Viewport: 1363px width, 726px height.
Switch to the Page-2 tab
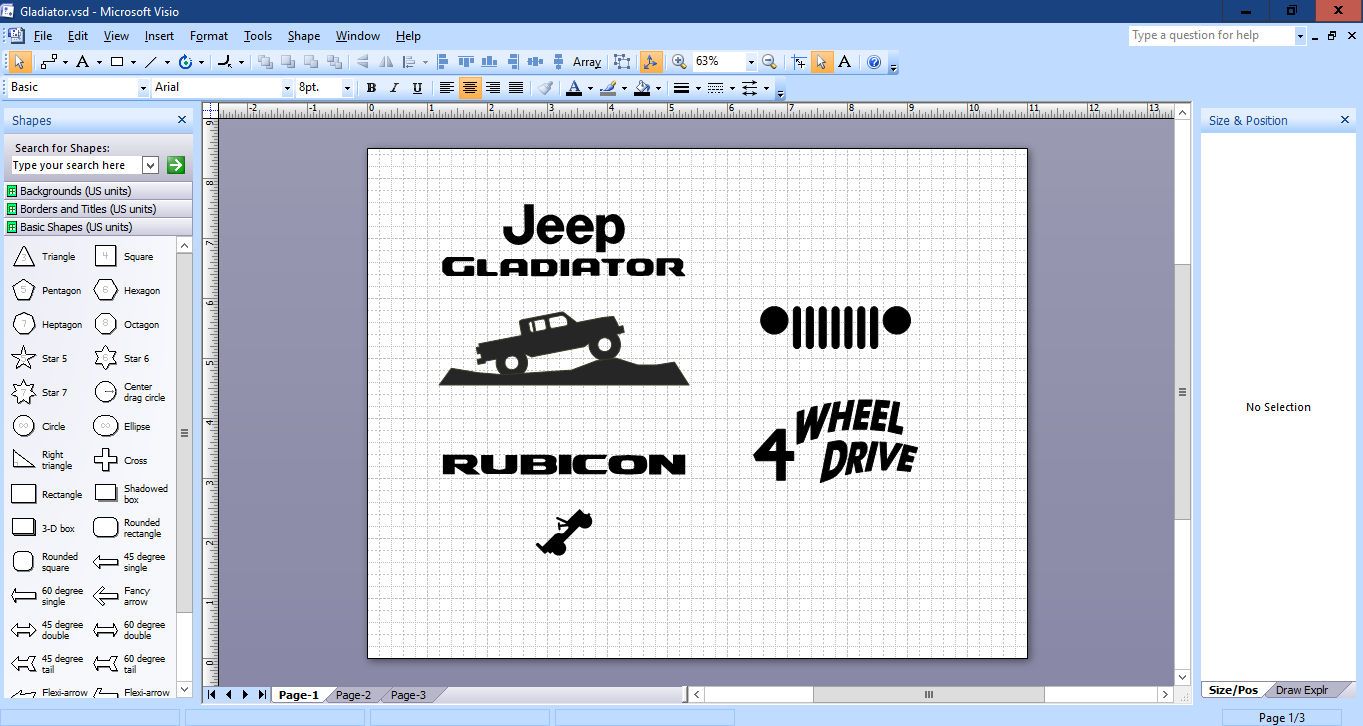353,695
